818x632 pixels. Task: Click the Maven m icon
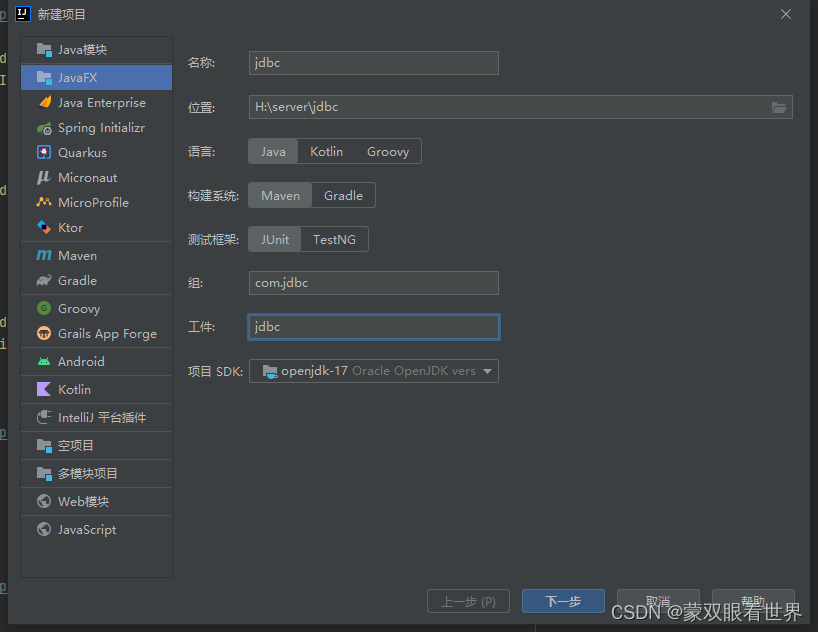[44, 255]
